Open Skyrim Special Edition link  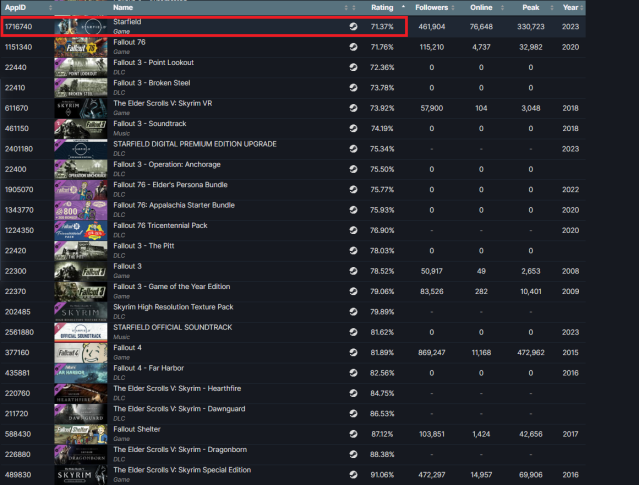point(182,470)
